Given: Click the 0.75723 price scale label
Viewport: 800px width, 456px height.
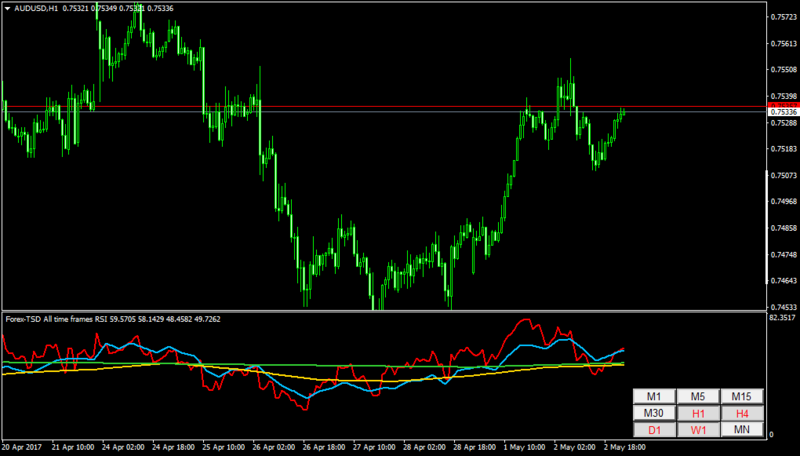Looking at the screenshot, I should (x=784, y=17).
